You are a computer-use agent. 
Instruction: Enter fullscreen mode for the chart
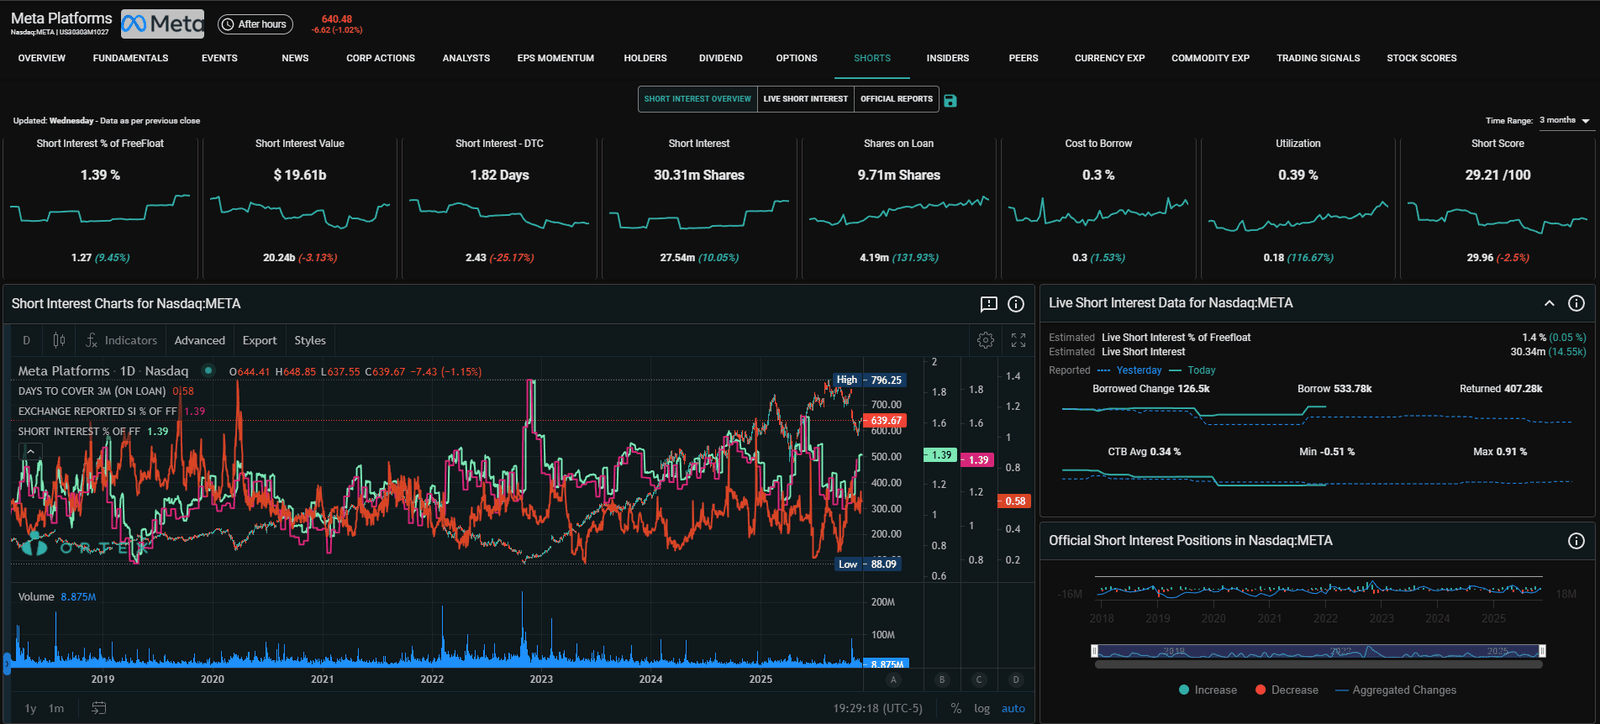[1018, 341]
